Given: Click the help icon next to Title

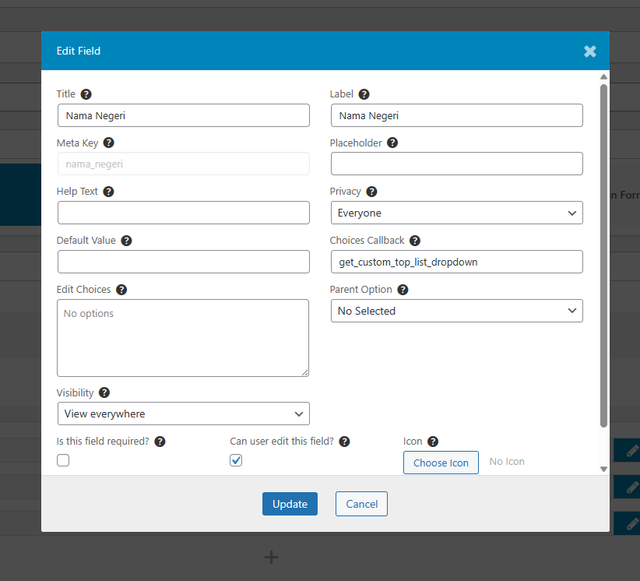Looking at the screenshot, I should point(86,94).
